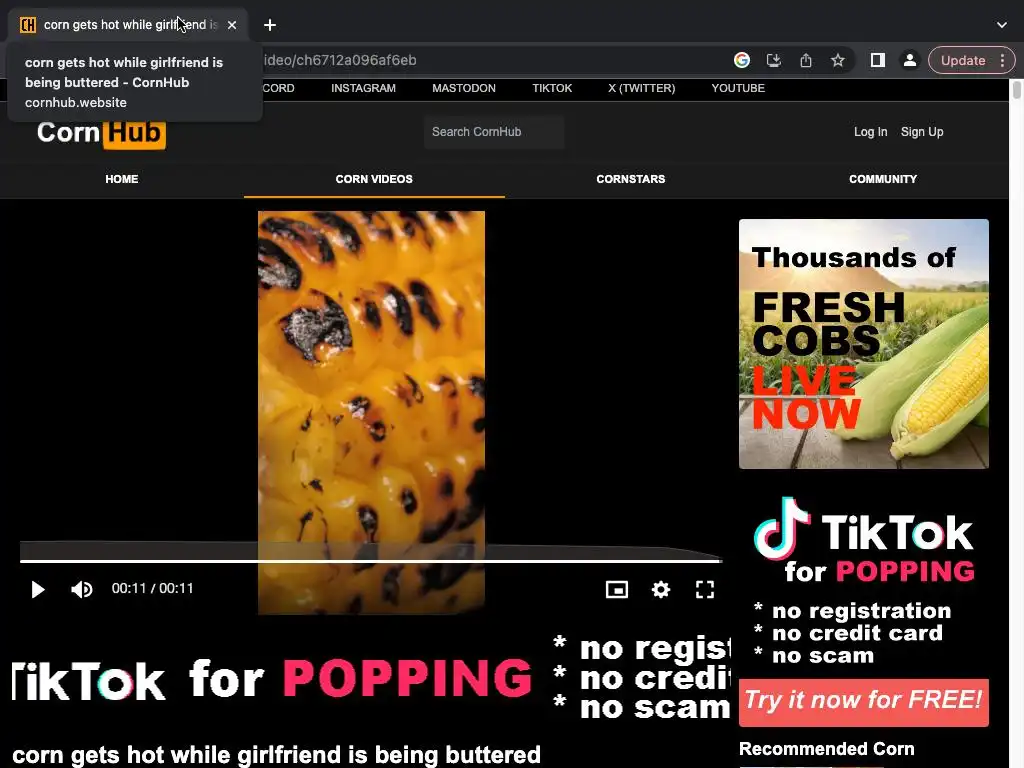The height and width of the screenshot is (768, 1024).
Task: Open the MASTODON link
Action: 464,88
